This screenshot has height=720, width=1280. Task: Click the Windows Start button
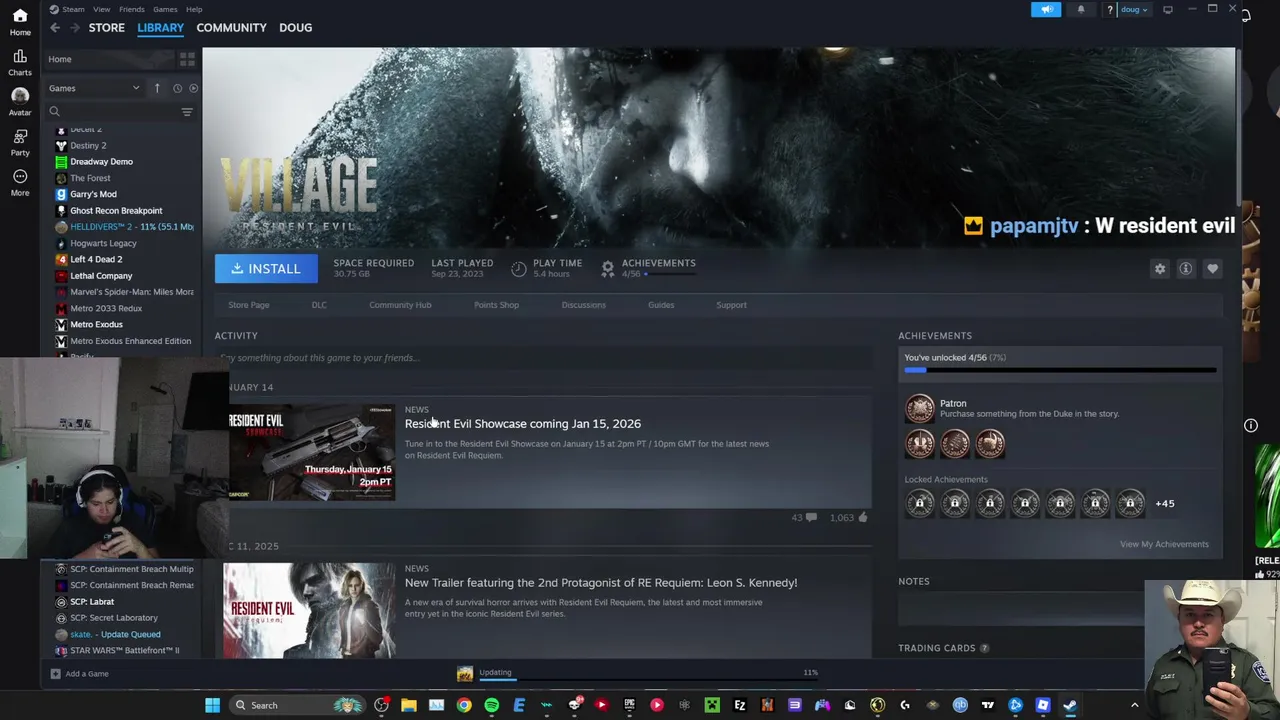tap(212, 705)
